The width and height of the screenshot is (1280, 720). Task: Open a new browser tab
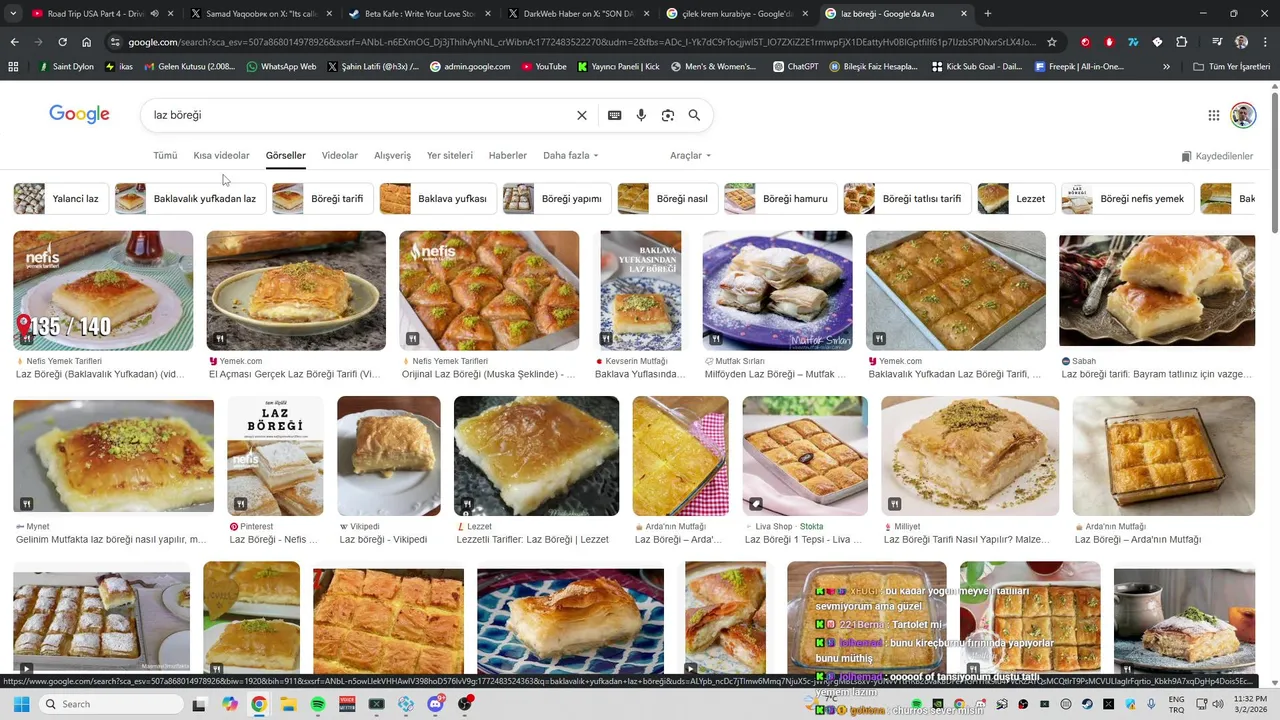tap(988, 14)
